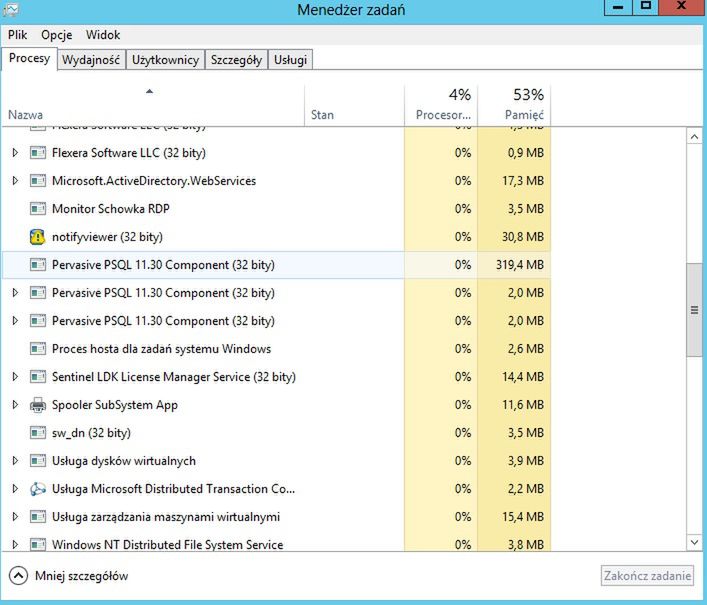Click Microsoft Distributed Transaction service icon
This screenshot has width=707, height=605.
(37, 489)
